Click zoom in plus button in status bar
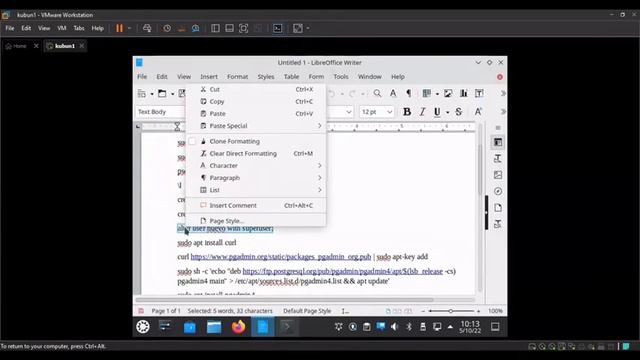 [x=478, y=311]
